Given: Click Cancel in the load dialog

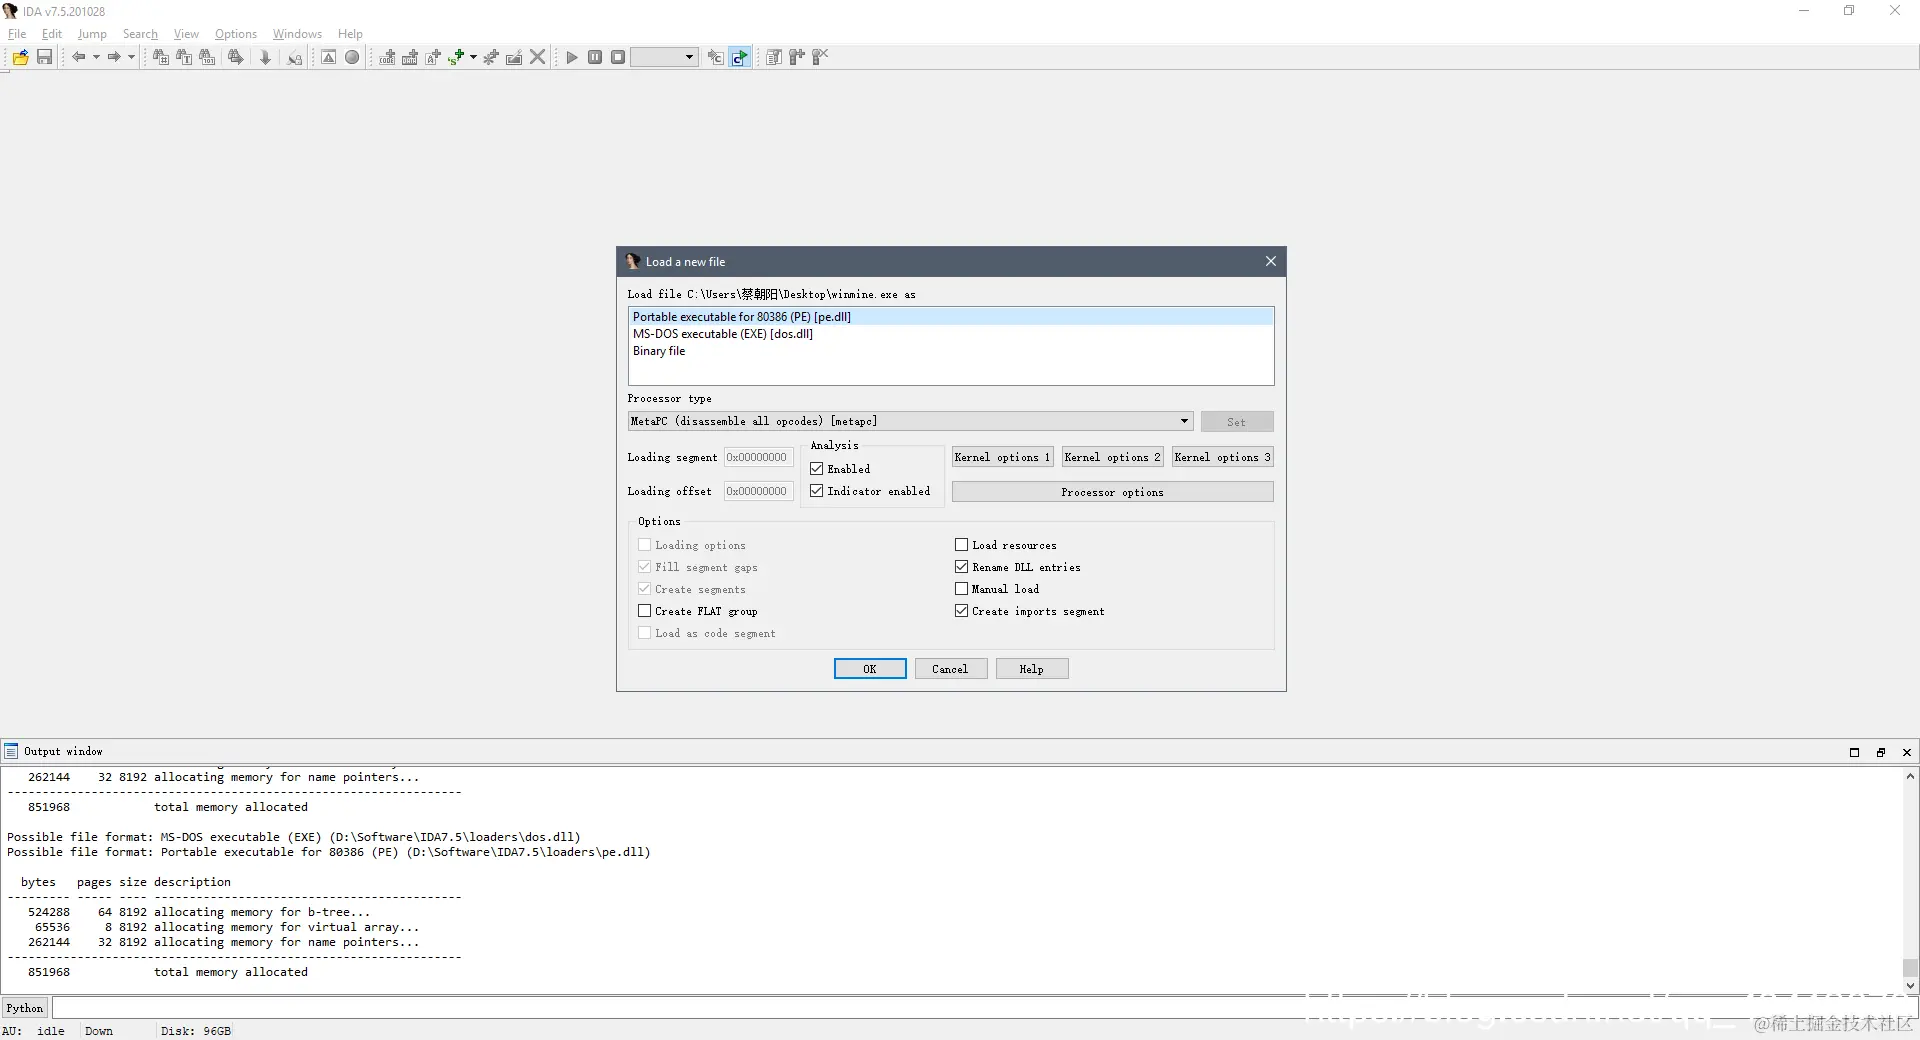Looking at the screenshot, I should (x=951, y=669).
